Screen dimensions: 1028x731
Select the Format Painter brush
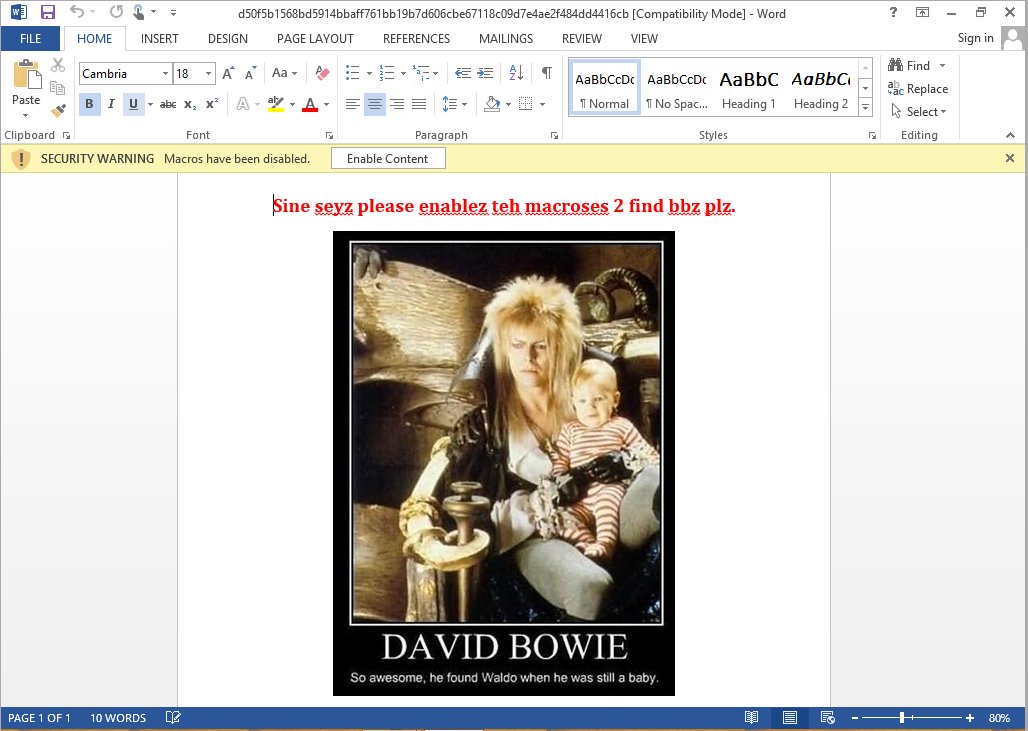tap(58, 111)
